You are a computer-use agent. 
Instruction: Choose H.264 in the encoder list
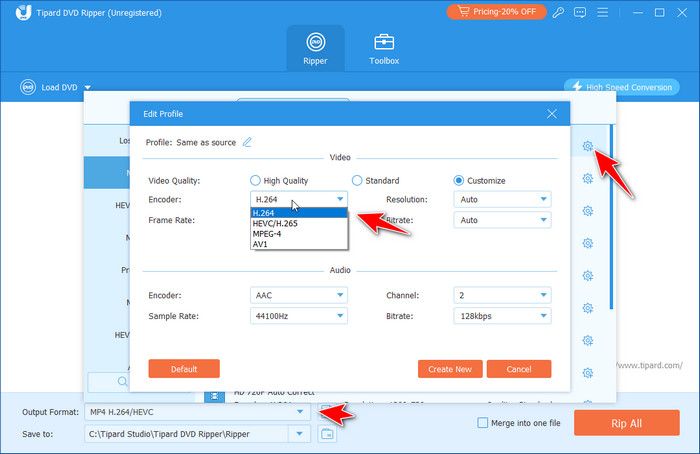299,213
